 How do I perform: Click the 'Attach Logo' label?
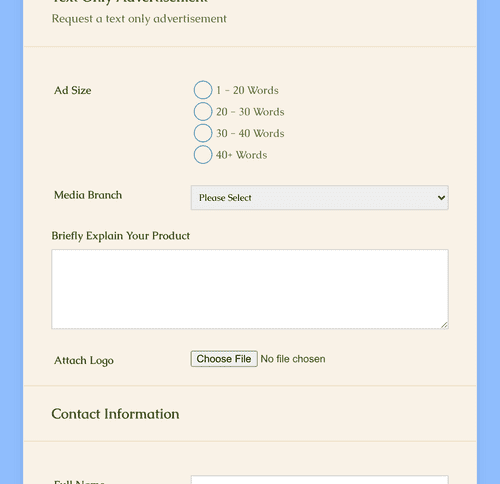84,360
